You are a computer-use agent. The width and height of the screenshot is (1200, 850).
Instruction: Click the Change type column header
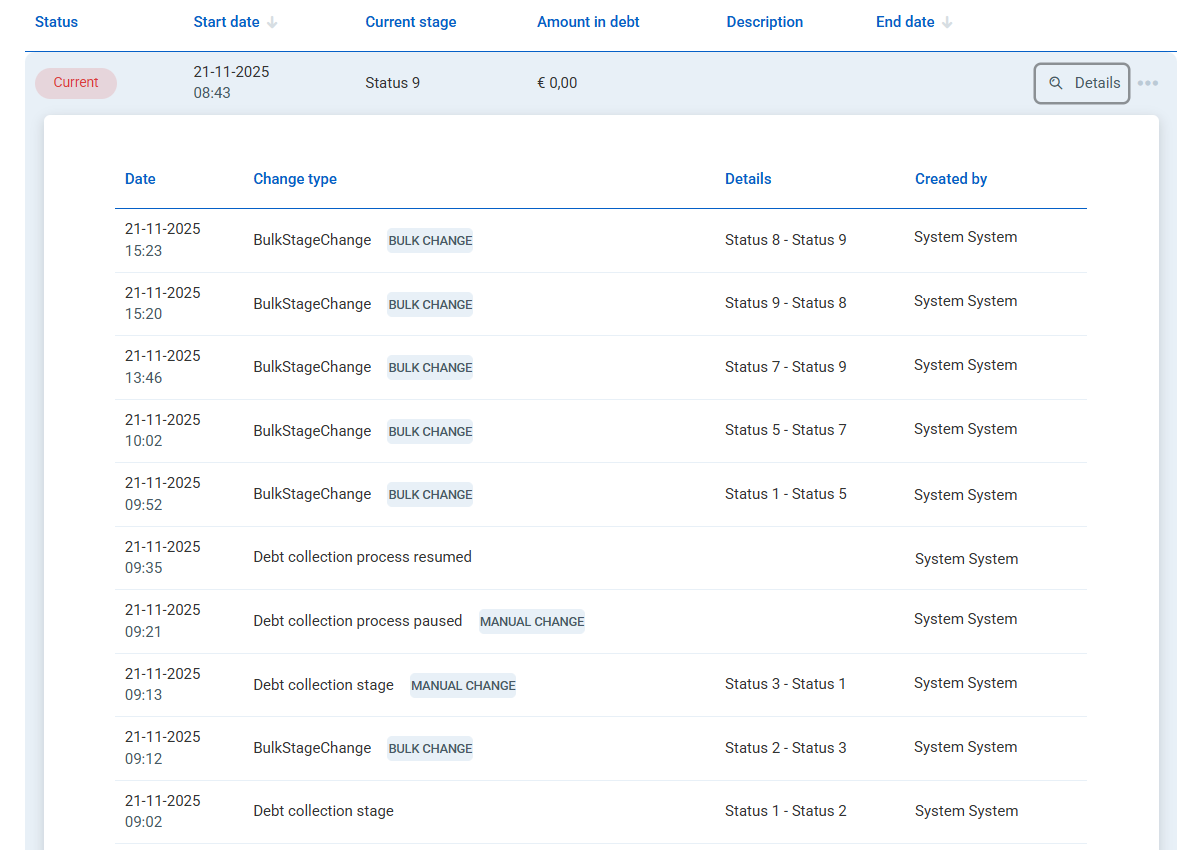click(x=295, y=179)
